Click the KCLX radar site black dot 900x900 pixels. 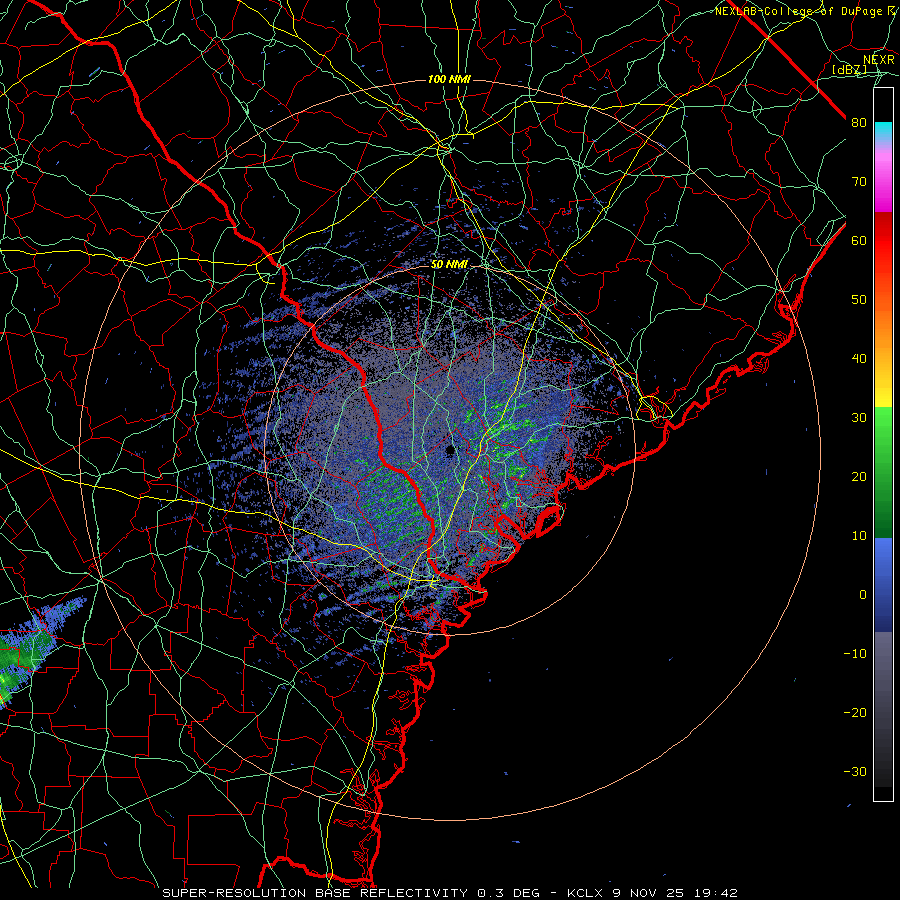pos(451,450)
